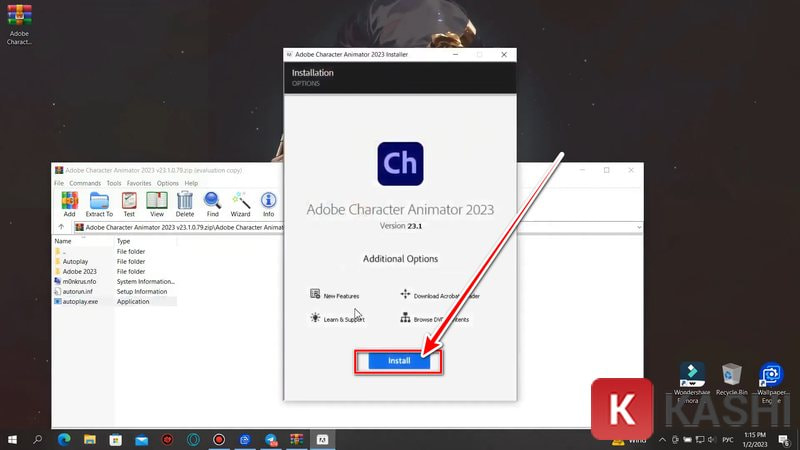Click the volume icon in system tray

tap(712, 440)
